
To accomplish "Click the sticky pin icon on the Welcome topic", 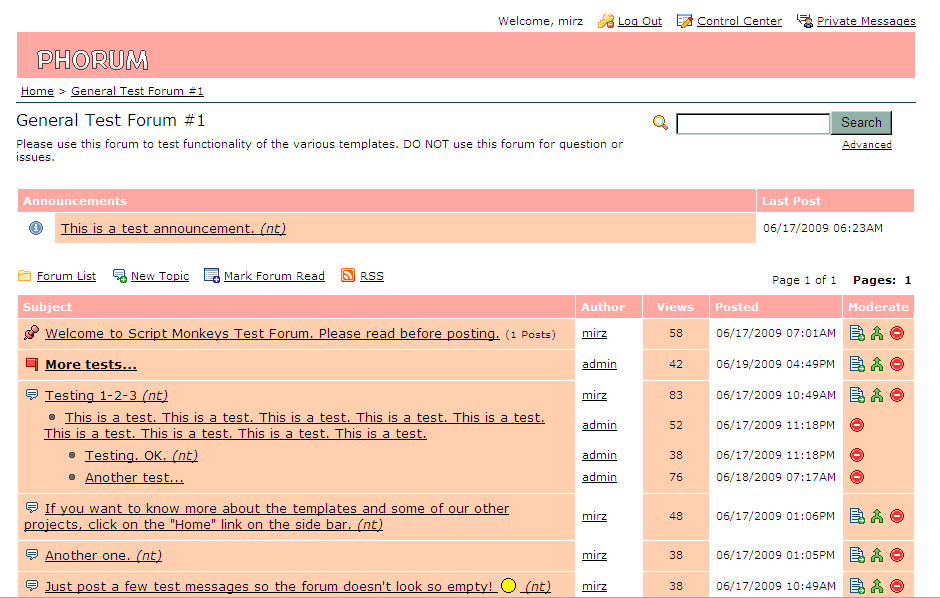I will [x=32, y=333].
